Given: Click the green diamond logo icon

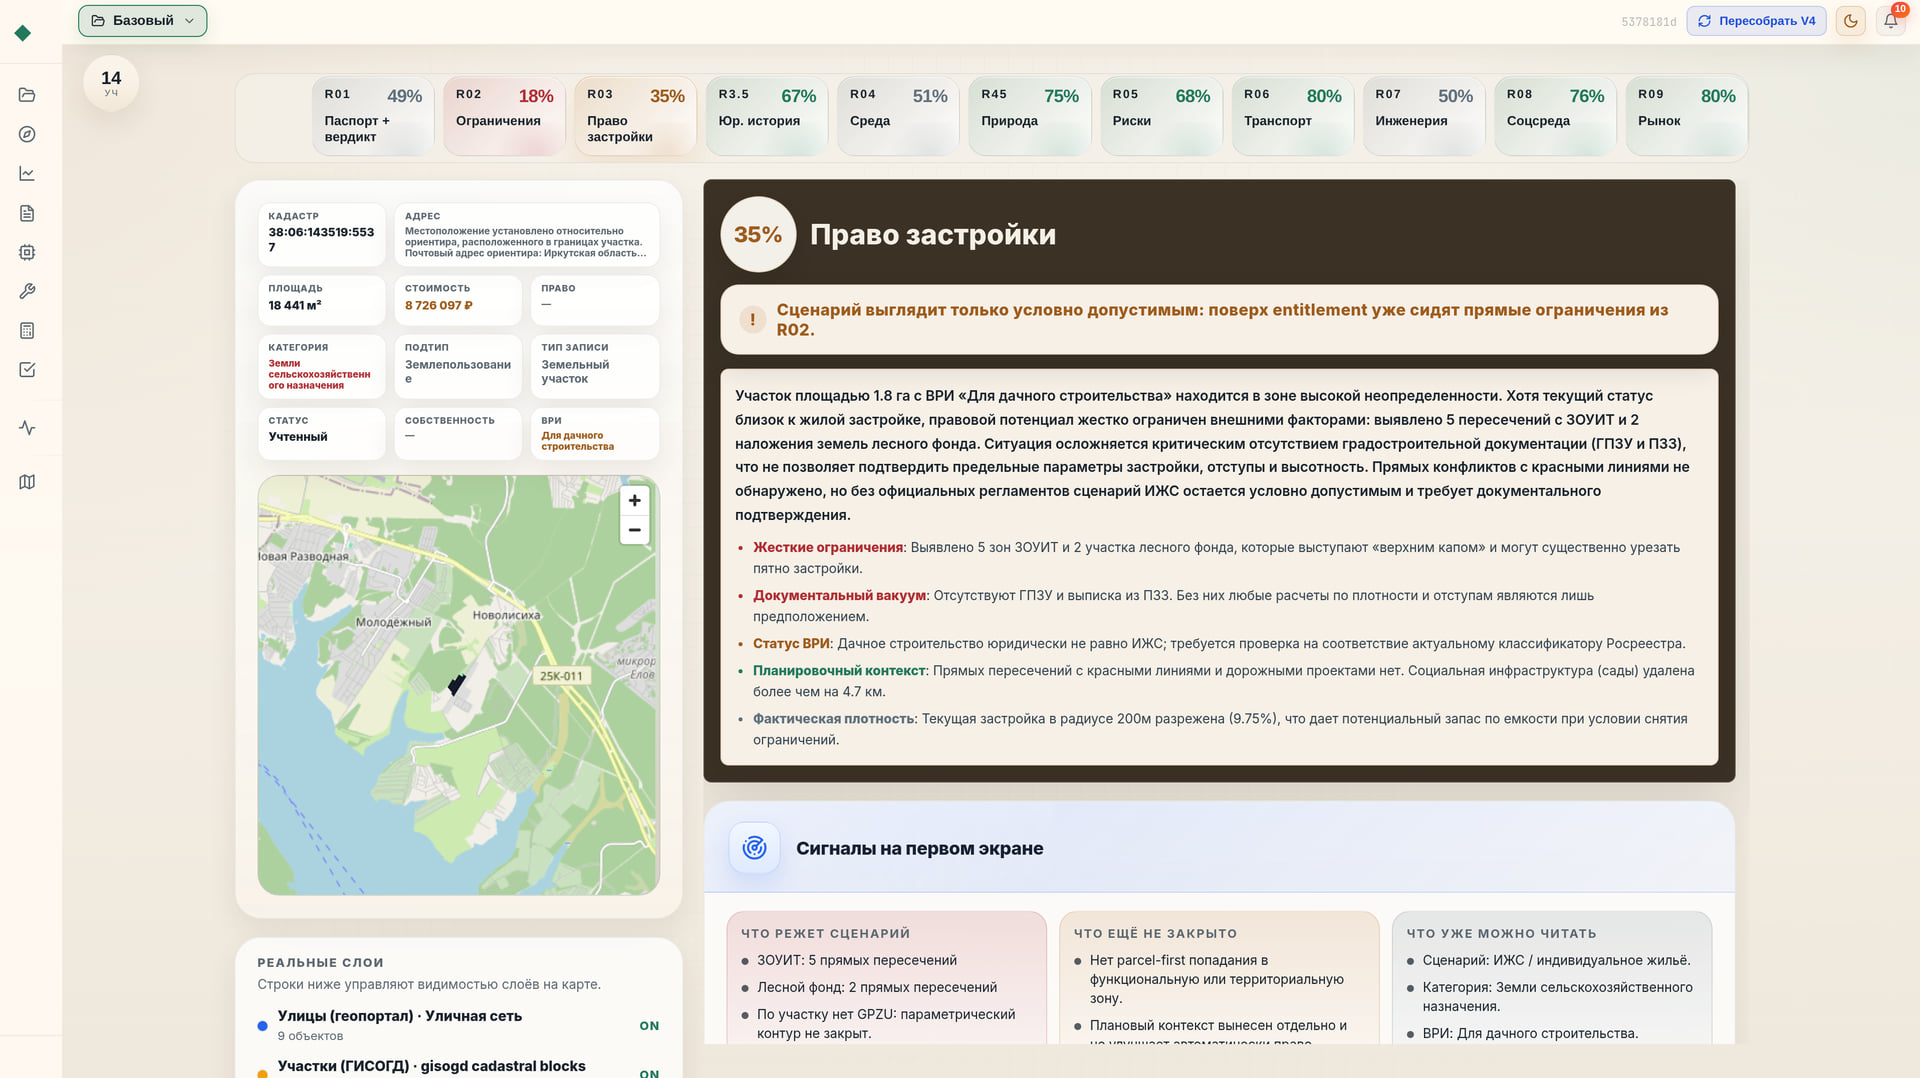Looking at the screenshot, I should [23, 33].
